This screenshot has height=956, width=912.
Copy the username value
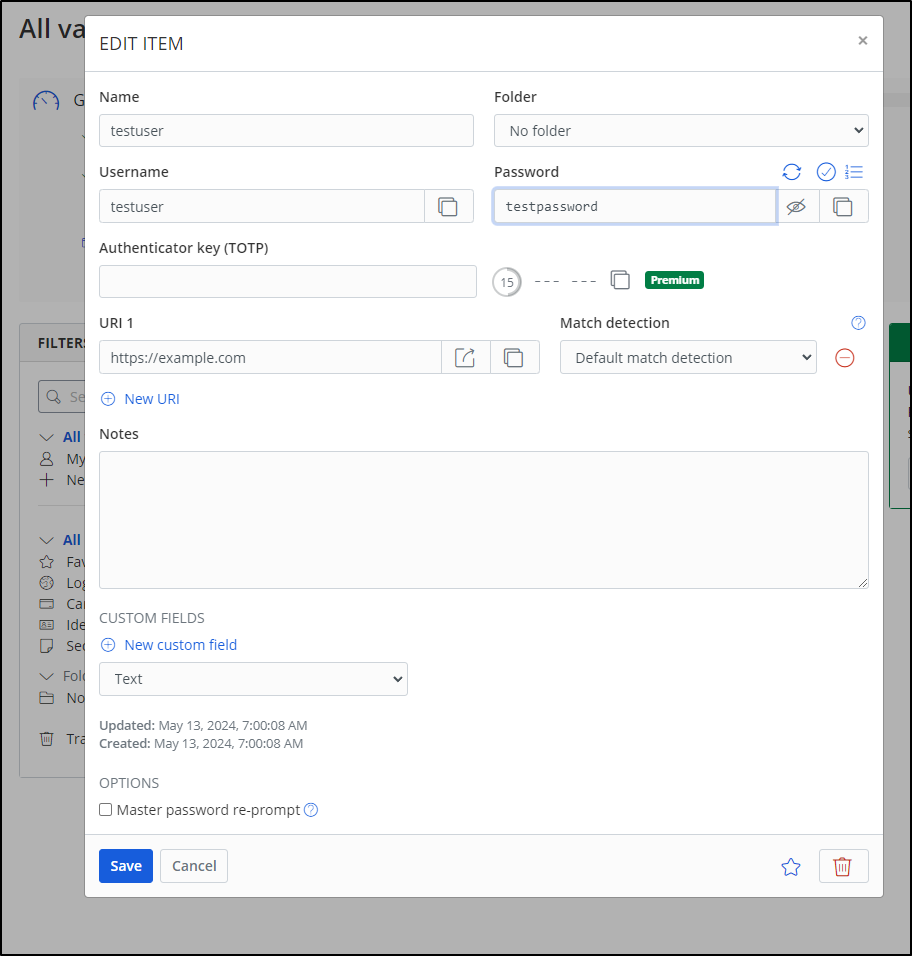click(x=448, y=207)
